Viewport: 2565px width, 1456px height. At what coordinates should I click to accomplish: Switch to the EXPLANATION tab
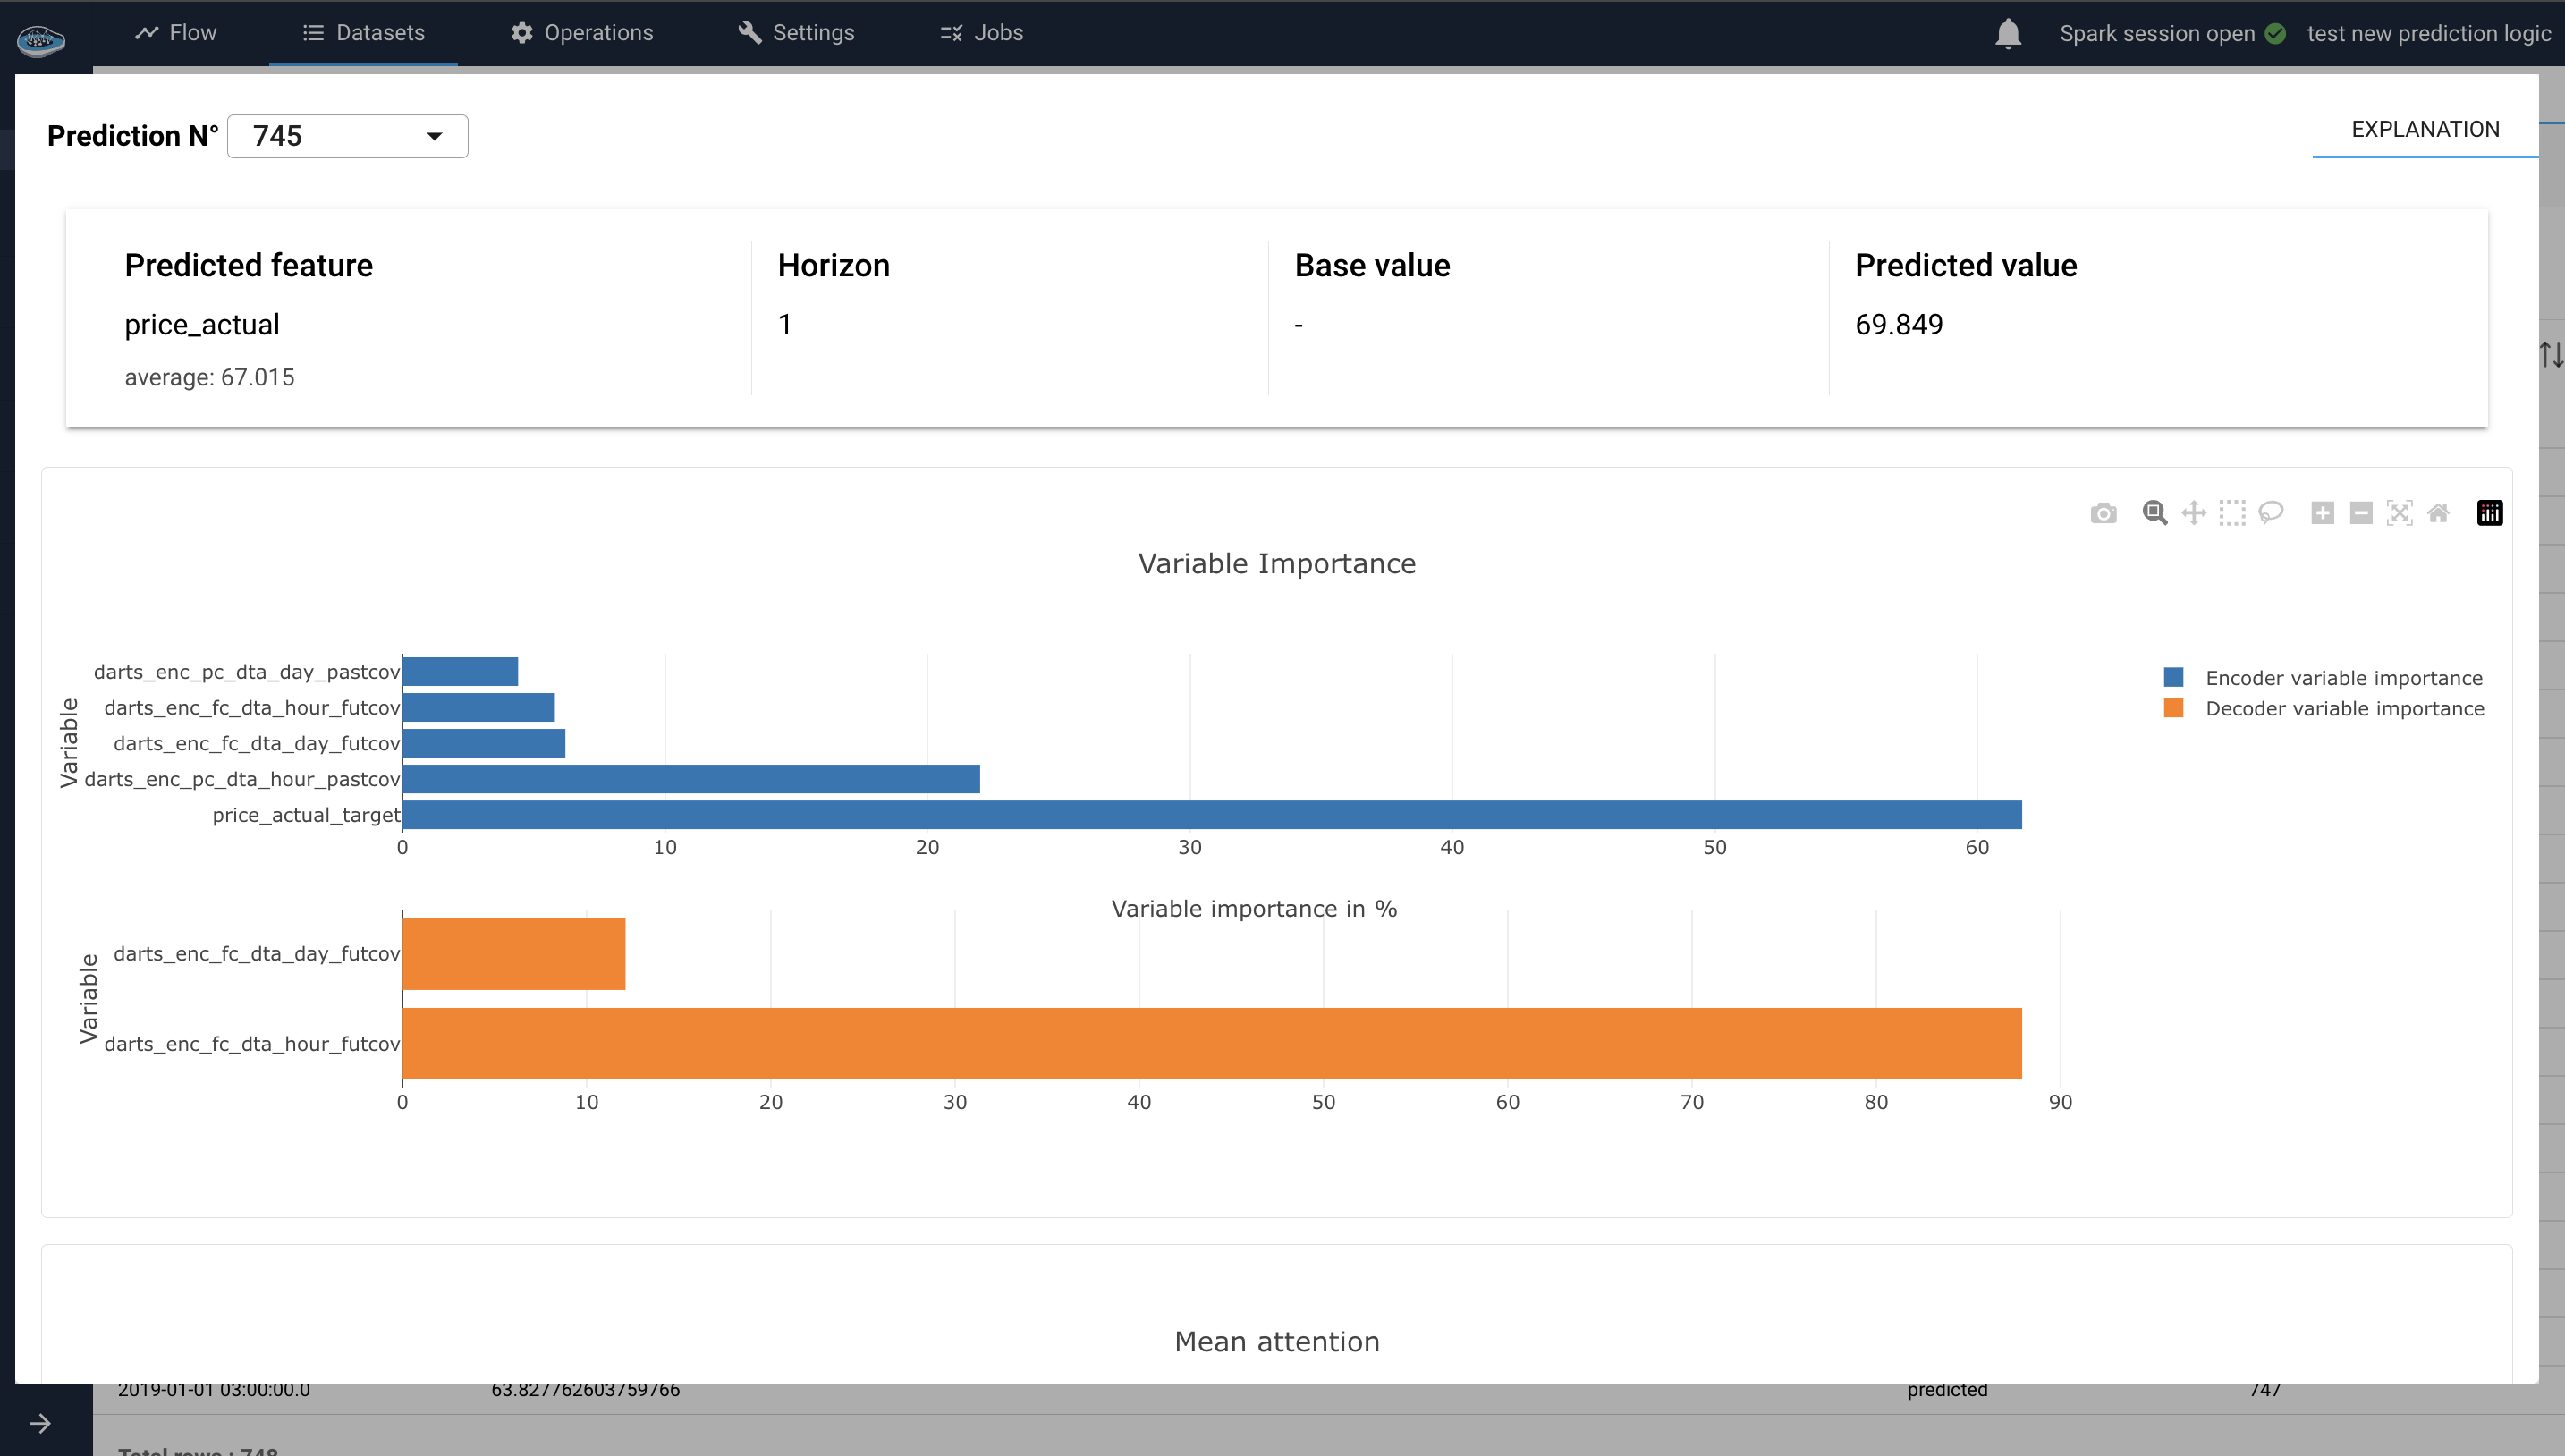(2425, 129)
